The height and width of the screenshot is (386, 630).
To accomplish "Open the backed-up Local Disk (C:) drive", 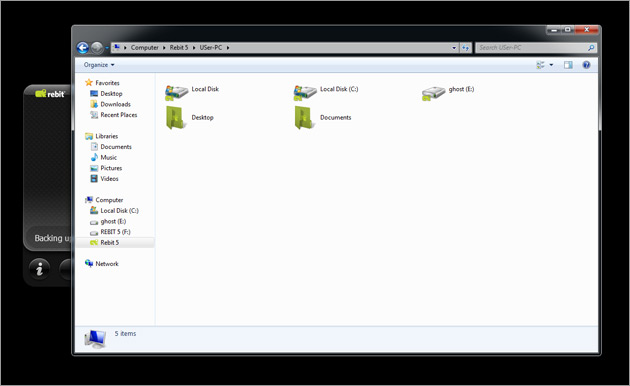I will point(325,93).
